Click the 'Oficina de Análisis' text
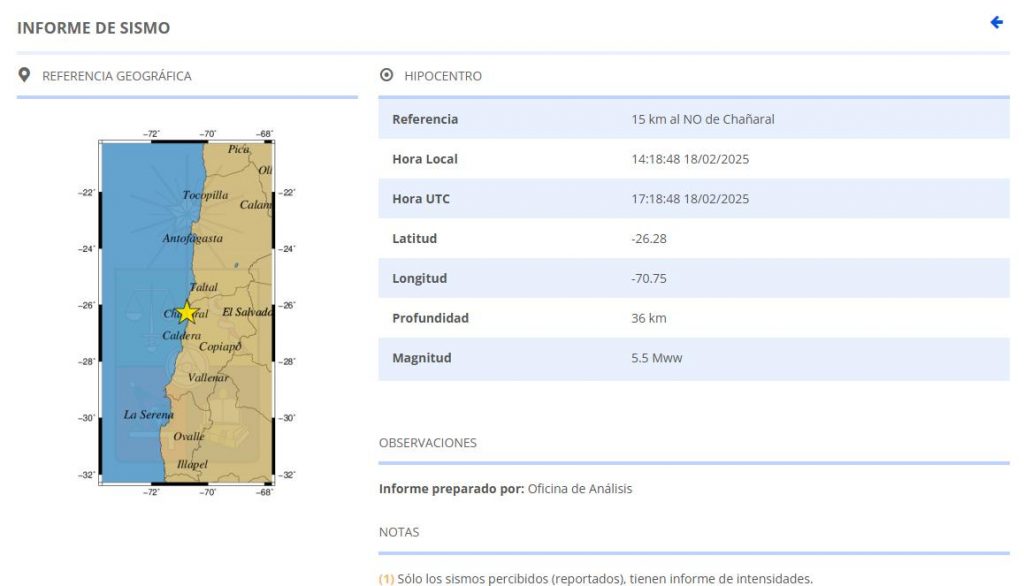This screenshot has width=1024, height=586. tap(579, 489)
